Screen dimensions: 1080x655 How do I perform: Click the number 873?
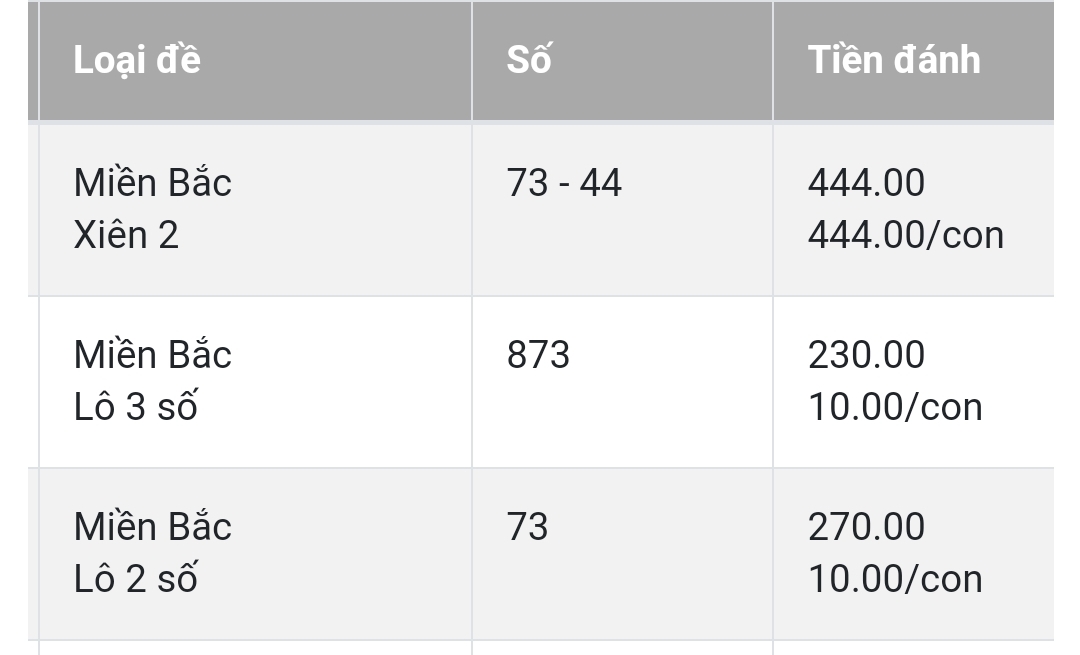tap(538, 355)
